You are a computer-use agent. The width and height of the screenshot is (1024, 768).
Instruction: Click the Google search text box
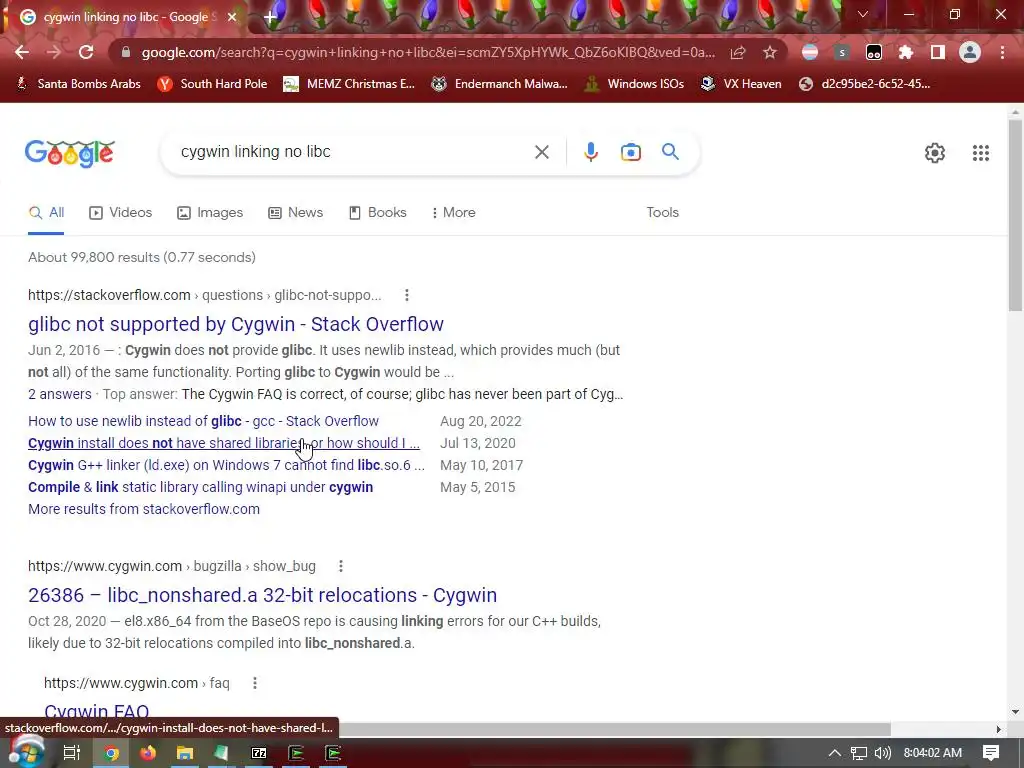353,152
